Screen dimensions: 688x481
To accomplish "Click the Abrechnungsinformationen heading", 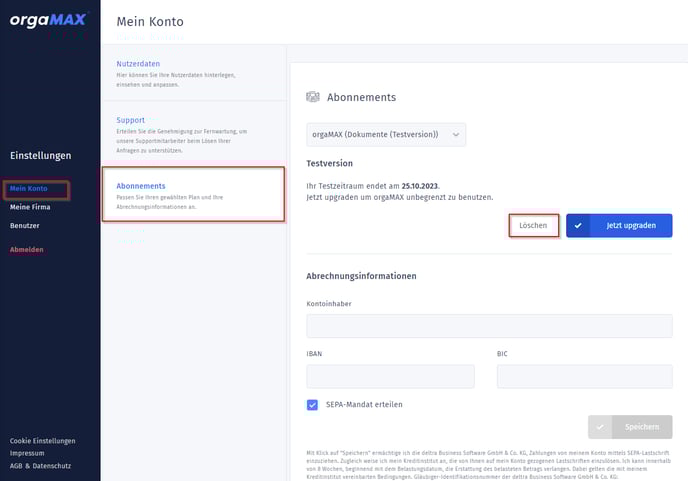I will pos(362,276).
